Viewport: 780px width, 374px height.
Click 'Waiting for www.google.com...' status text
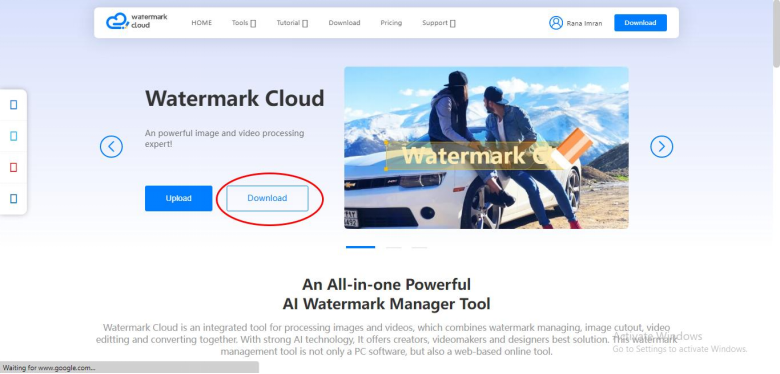49,368
